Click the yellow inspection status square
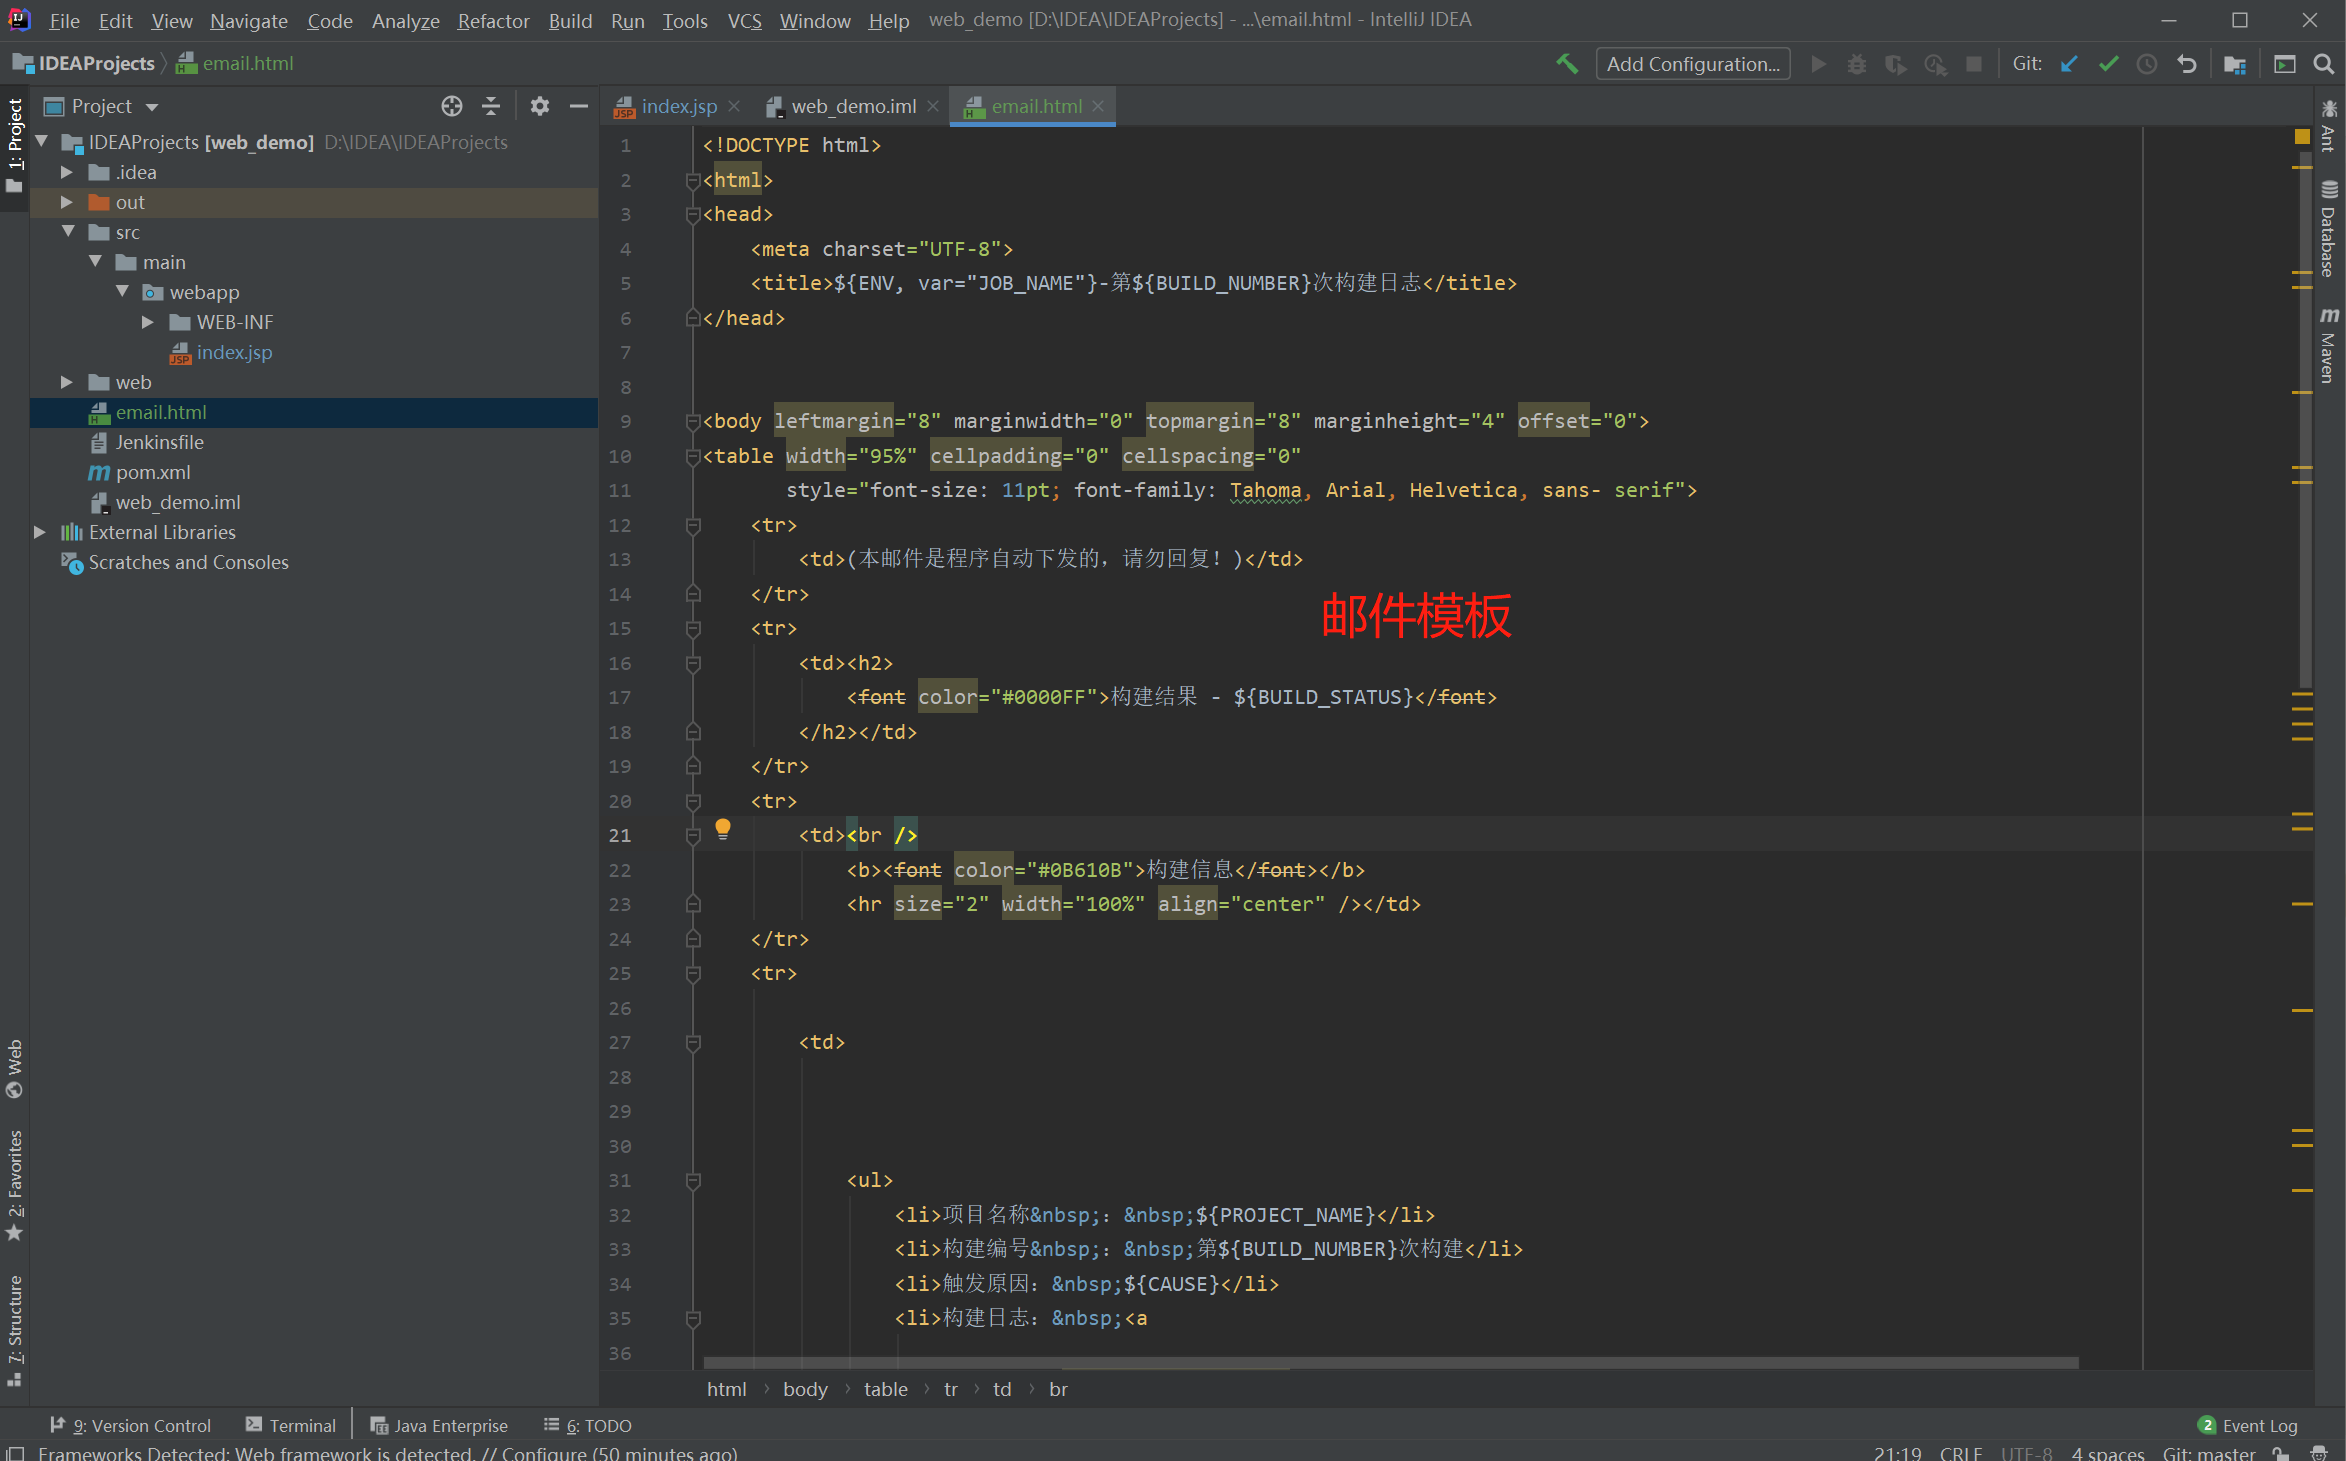Screen dimensions: 2346x1461 [2301, 136]
